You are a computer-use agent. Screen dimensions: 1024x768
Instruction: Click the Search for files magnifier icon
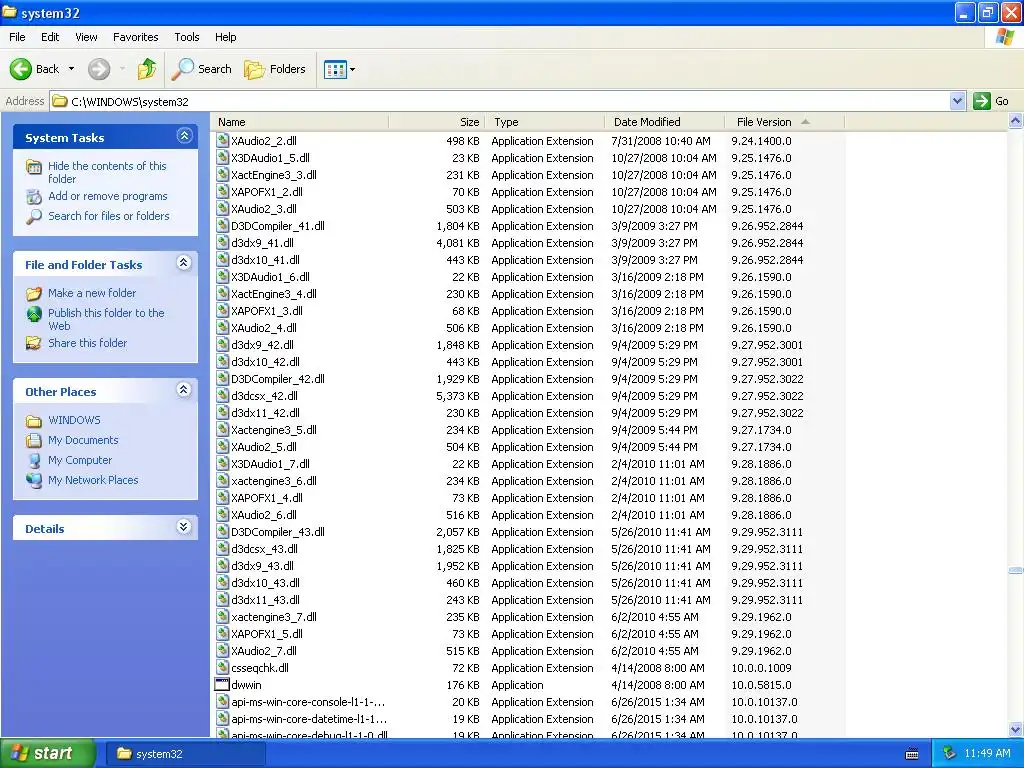click(34, 216)
